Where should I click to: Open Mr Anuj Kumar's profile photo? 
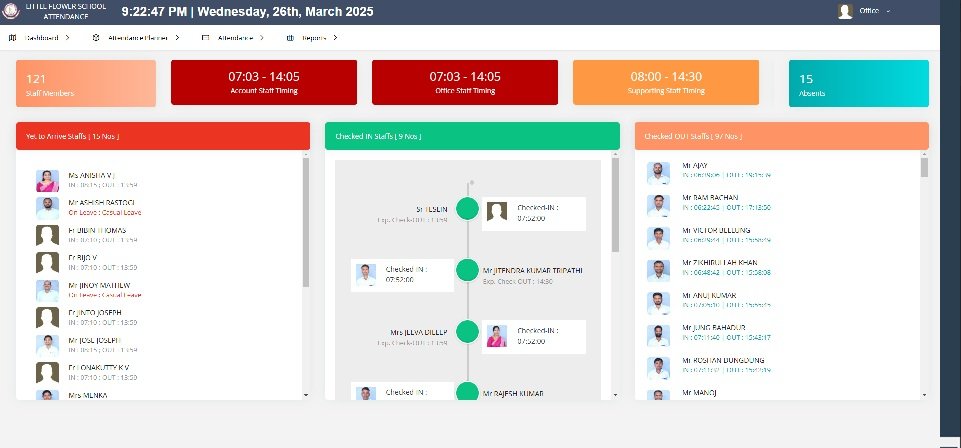pyautogui.click(x=658, y=303)
